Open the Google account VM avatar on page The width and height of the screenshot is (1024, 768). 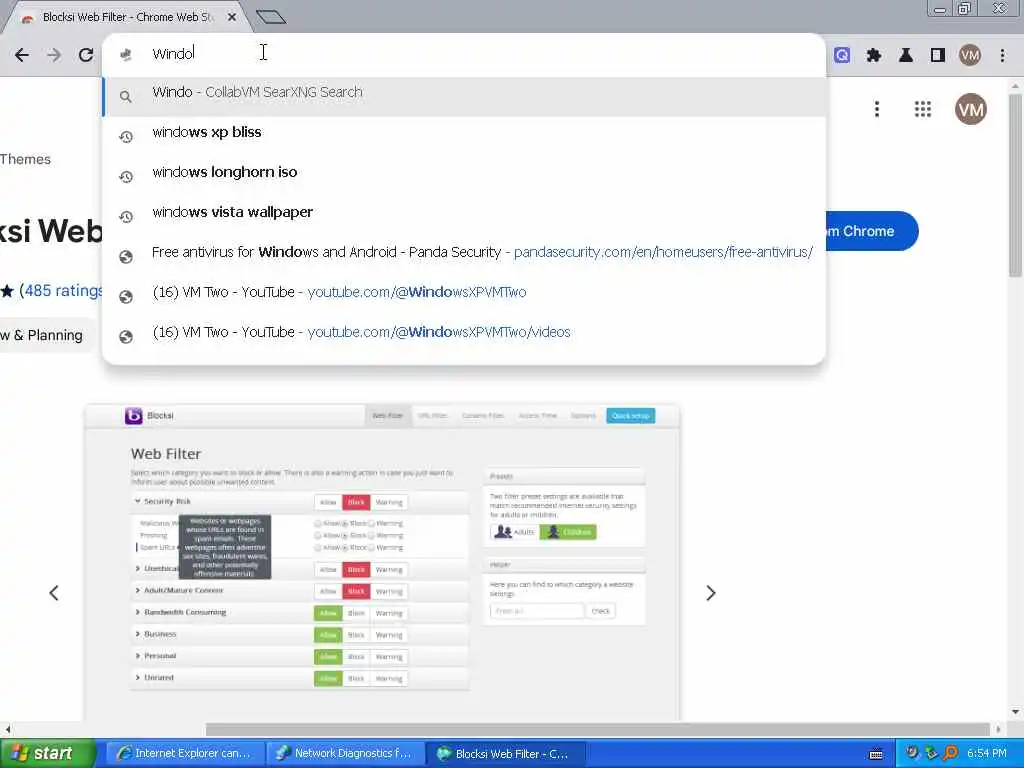pos(970,109)
